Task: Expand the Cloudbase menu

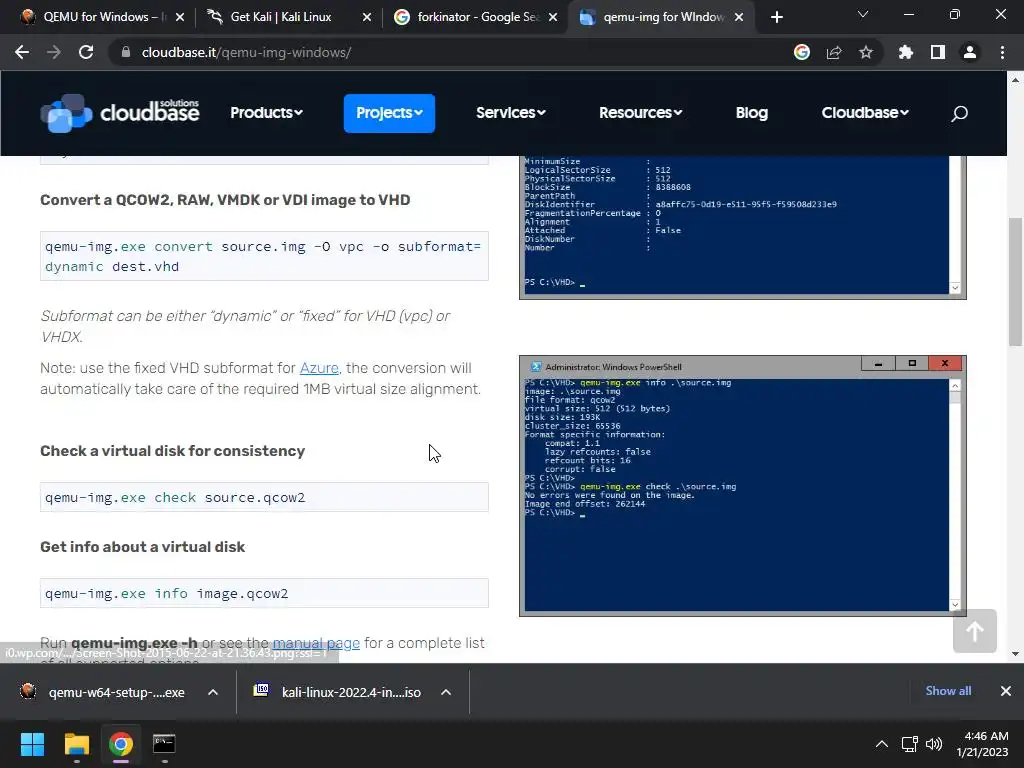Action: tap(865, 113)
